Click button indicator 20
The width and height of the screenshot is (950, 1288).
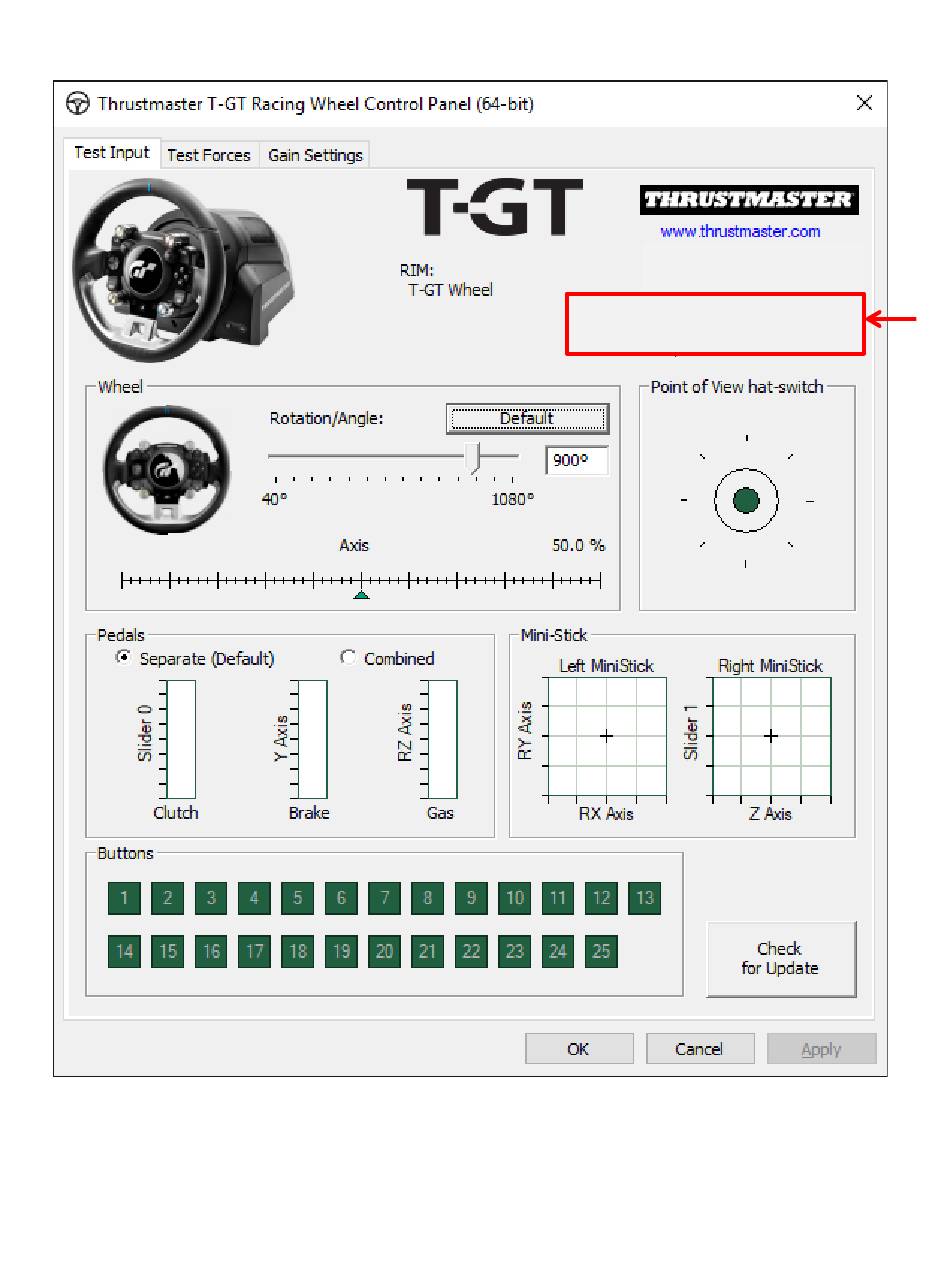point(384,951)
